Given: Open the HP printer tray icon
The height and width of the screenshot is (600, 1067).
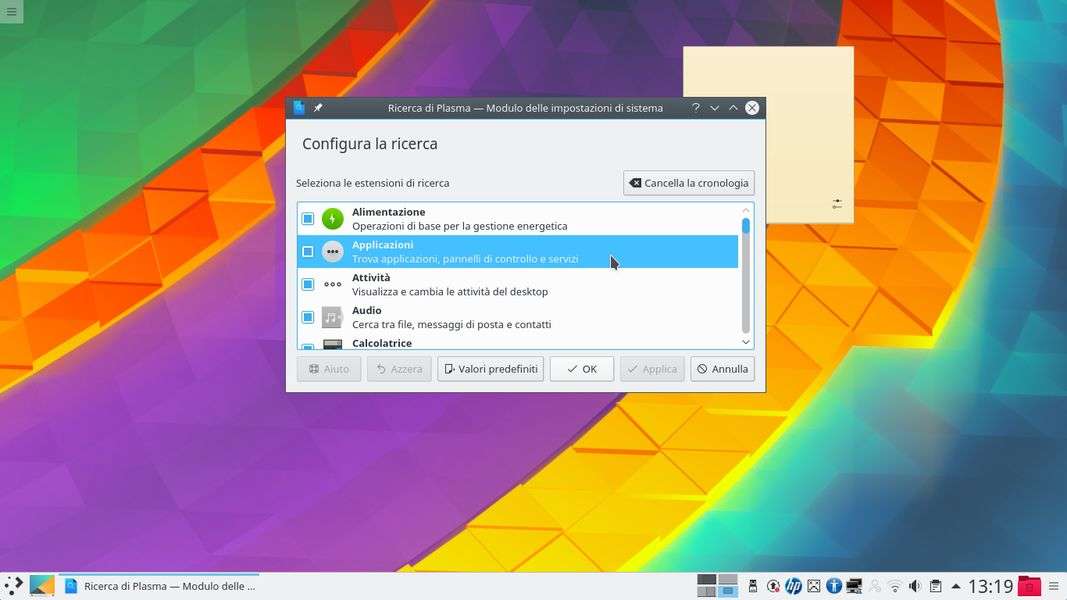Looking at the screenshot, I should point(793,586).
